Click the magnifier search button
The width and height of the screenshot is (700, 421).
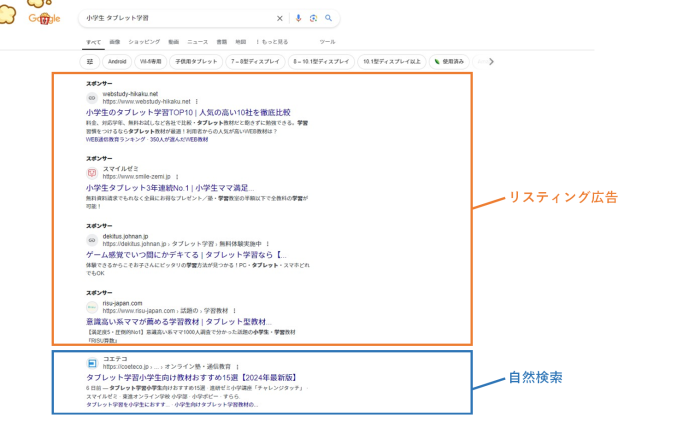tap(329, 18)
